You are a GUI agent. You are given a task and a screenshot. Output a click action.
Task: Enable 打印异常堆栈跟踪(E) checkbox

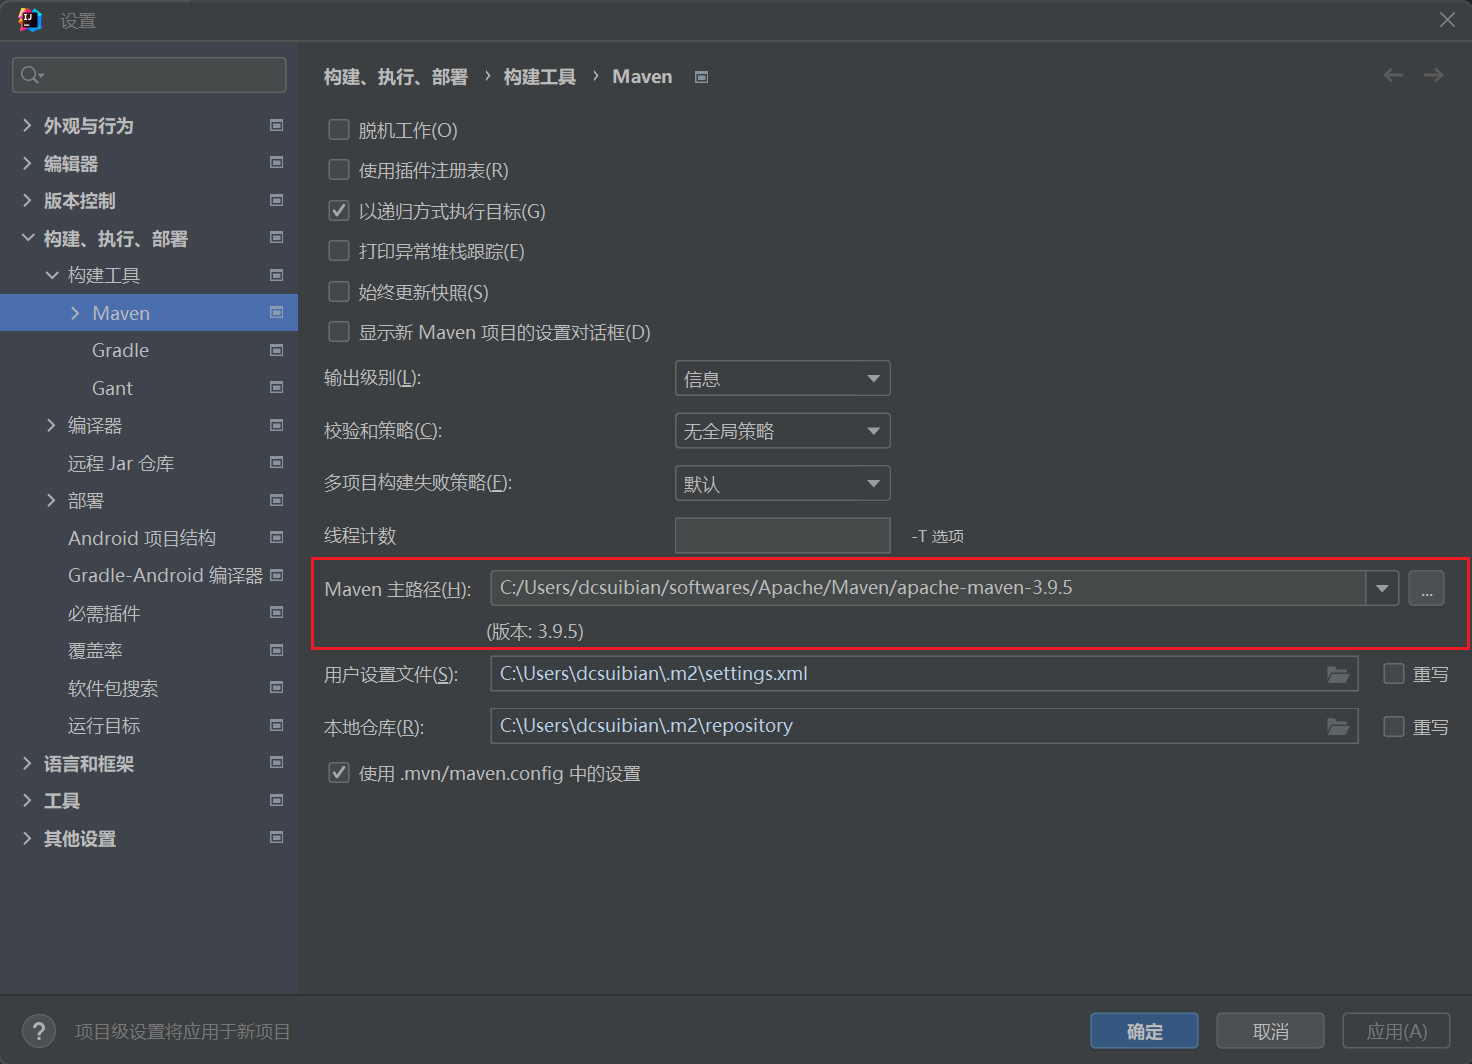(x=339, y=251)
